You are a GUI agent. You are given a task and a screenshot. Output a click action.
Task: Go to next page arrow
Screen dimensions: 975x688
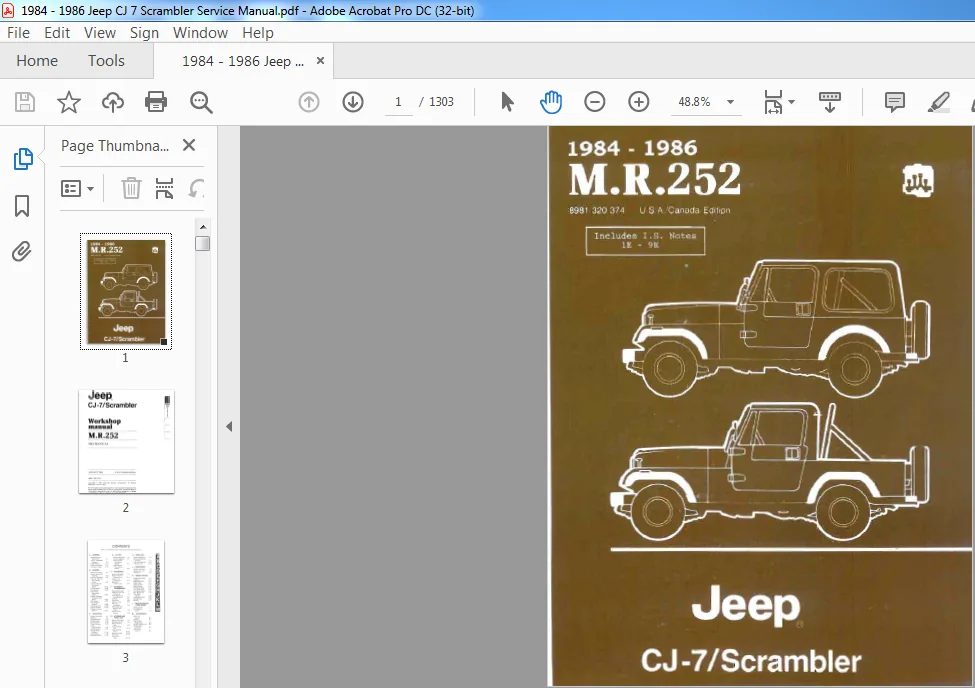click(x=353, y=102)
